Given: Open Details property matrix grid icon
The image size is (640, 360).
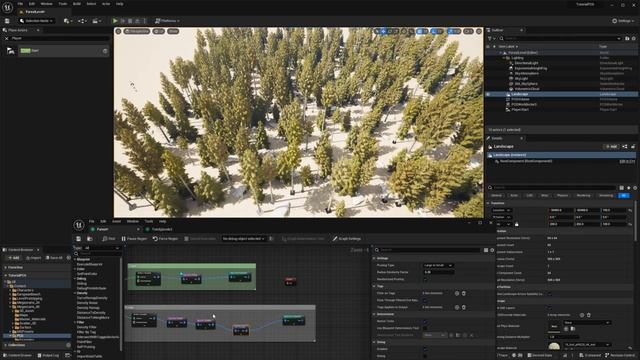Looking at the screenshot, I should (622, 188).
